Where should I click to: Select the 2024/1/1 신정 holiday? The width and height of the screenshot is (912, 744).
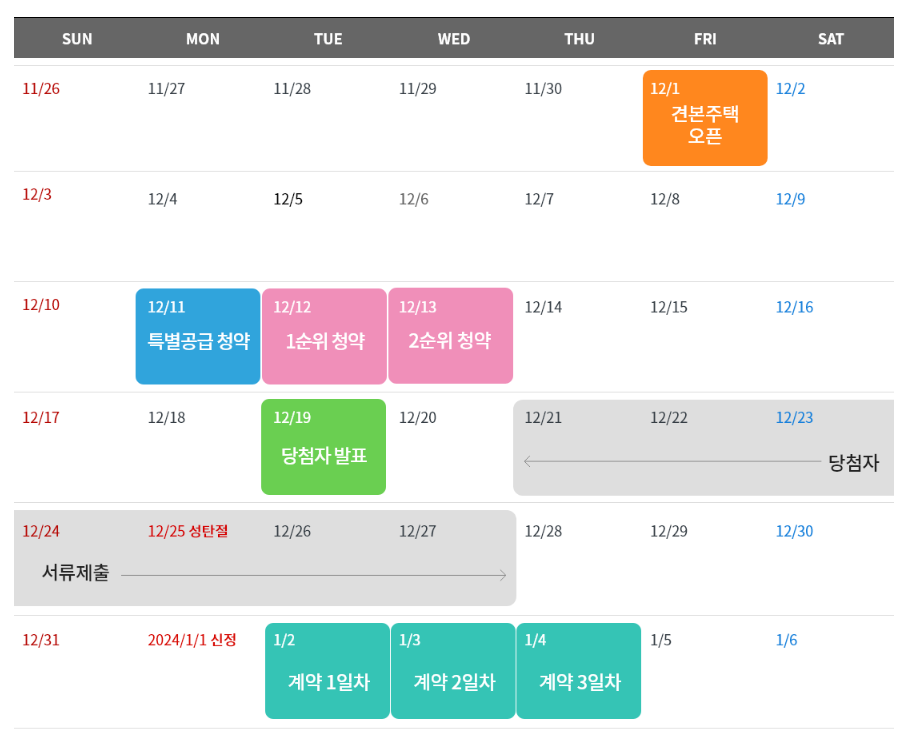tap(192, 640)
